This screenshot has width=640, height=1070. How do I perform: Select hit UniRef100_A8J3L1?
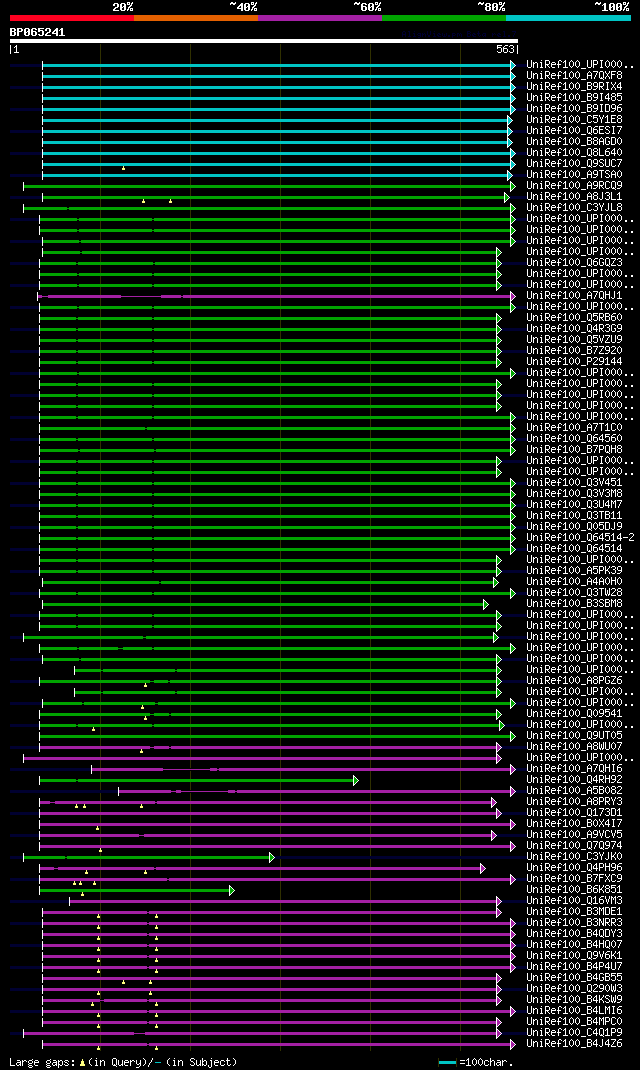click(x=574, y=197)
